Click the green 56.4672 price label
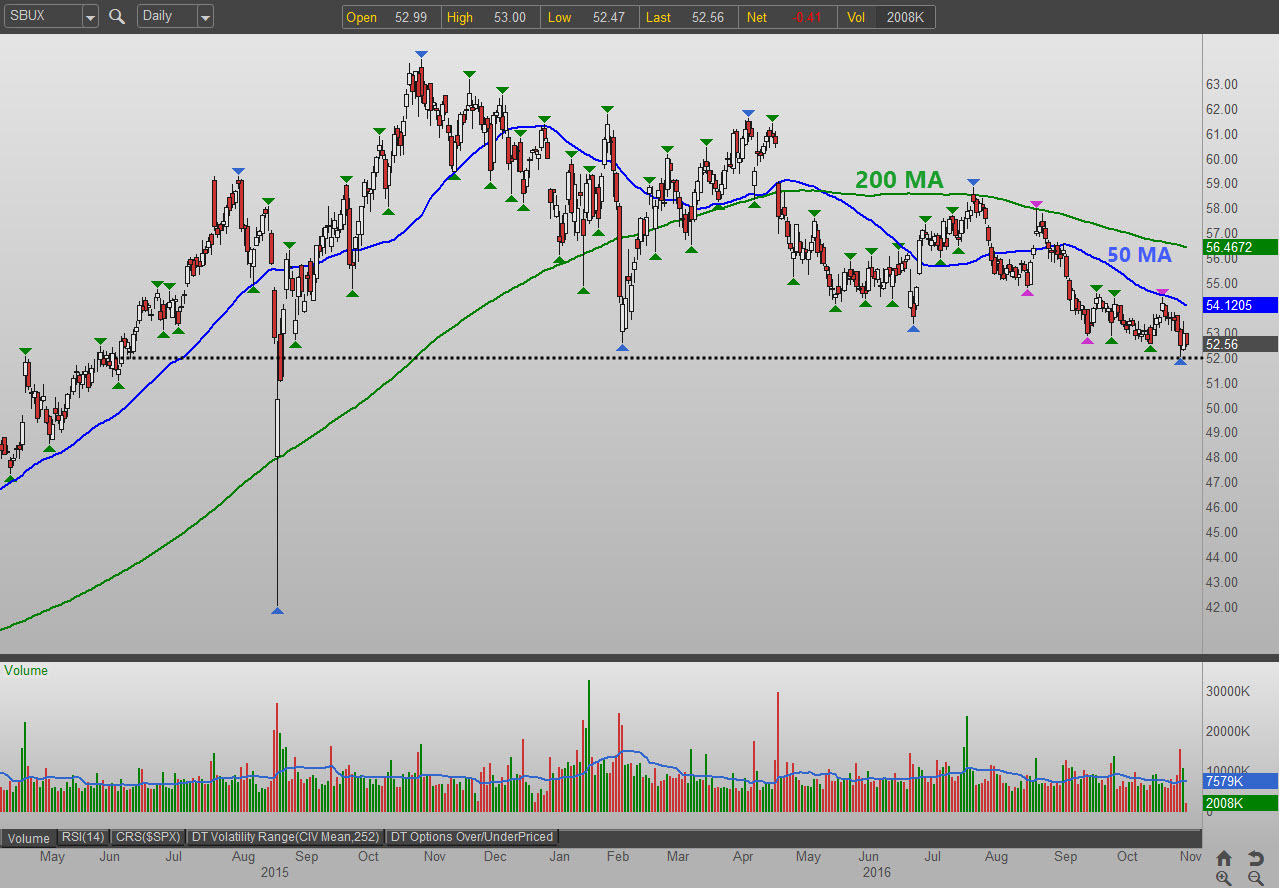Viewport: 1279px width, 888px height. (x=1241, y=246)
